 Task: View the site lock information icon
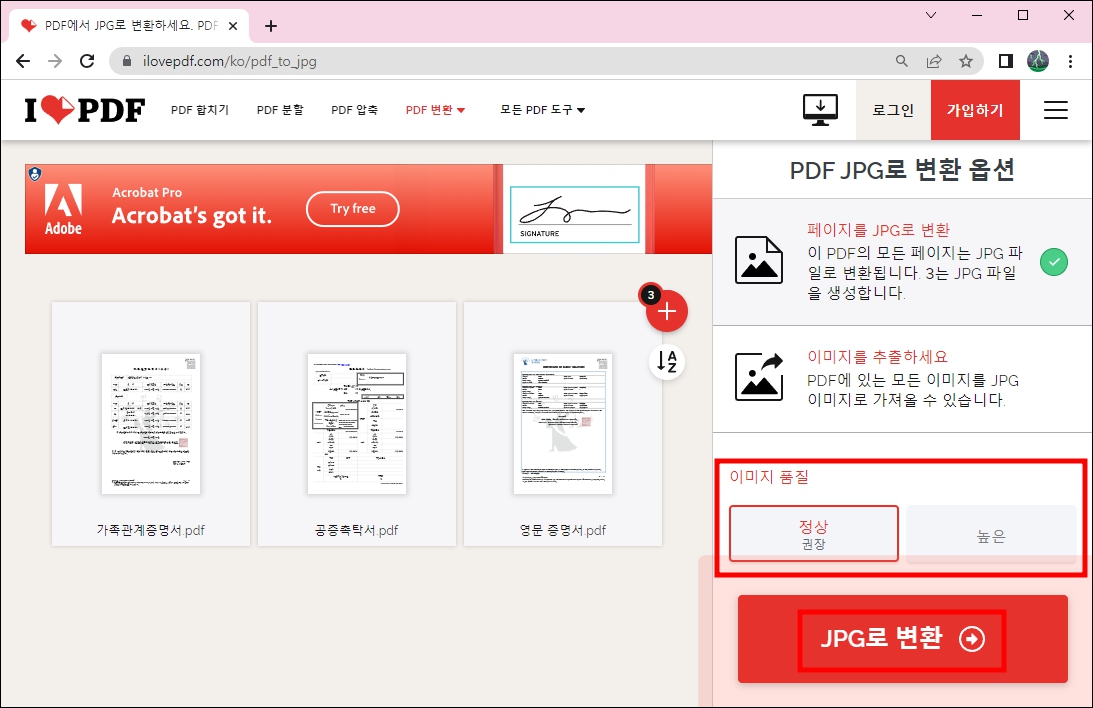127,61
